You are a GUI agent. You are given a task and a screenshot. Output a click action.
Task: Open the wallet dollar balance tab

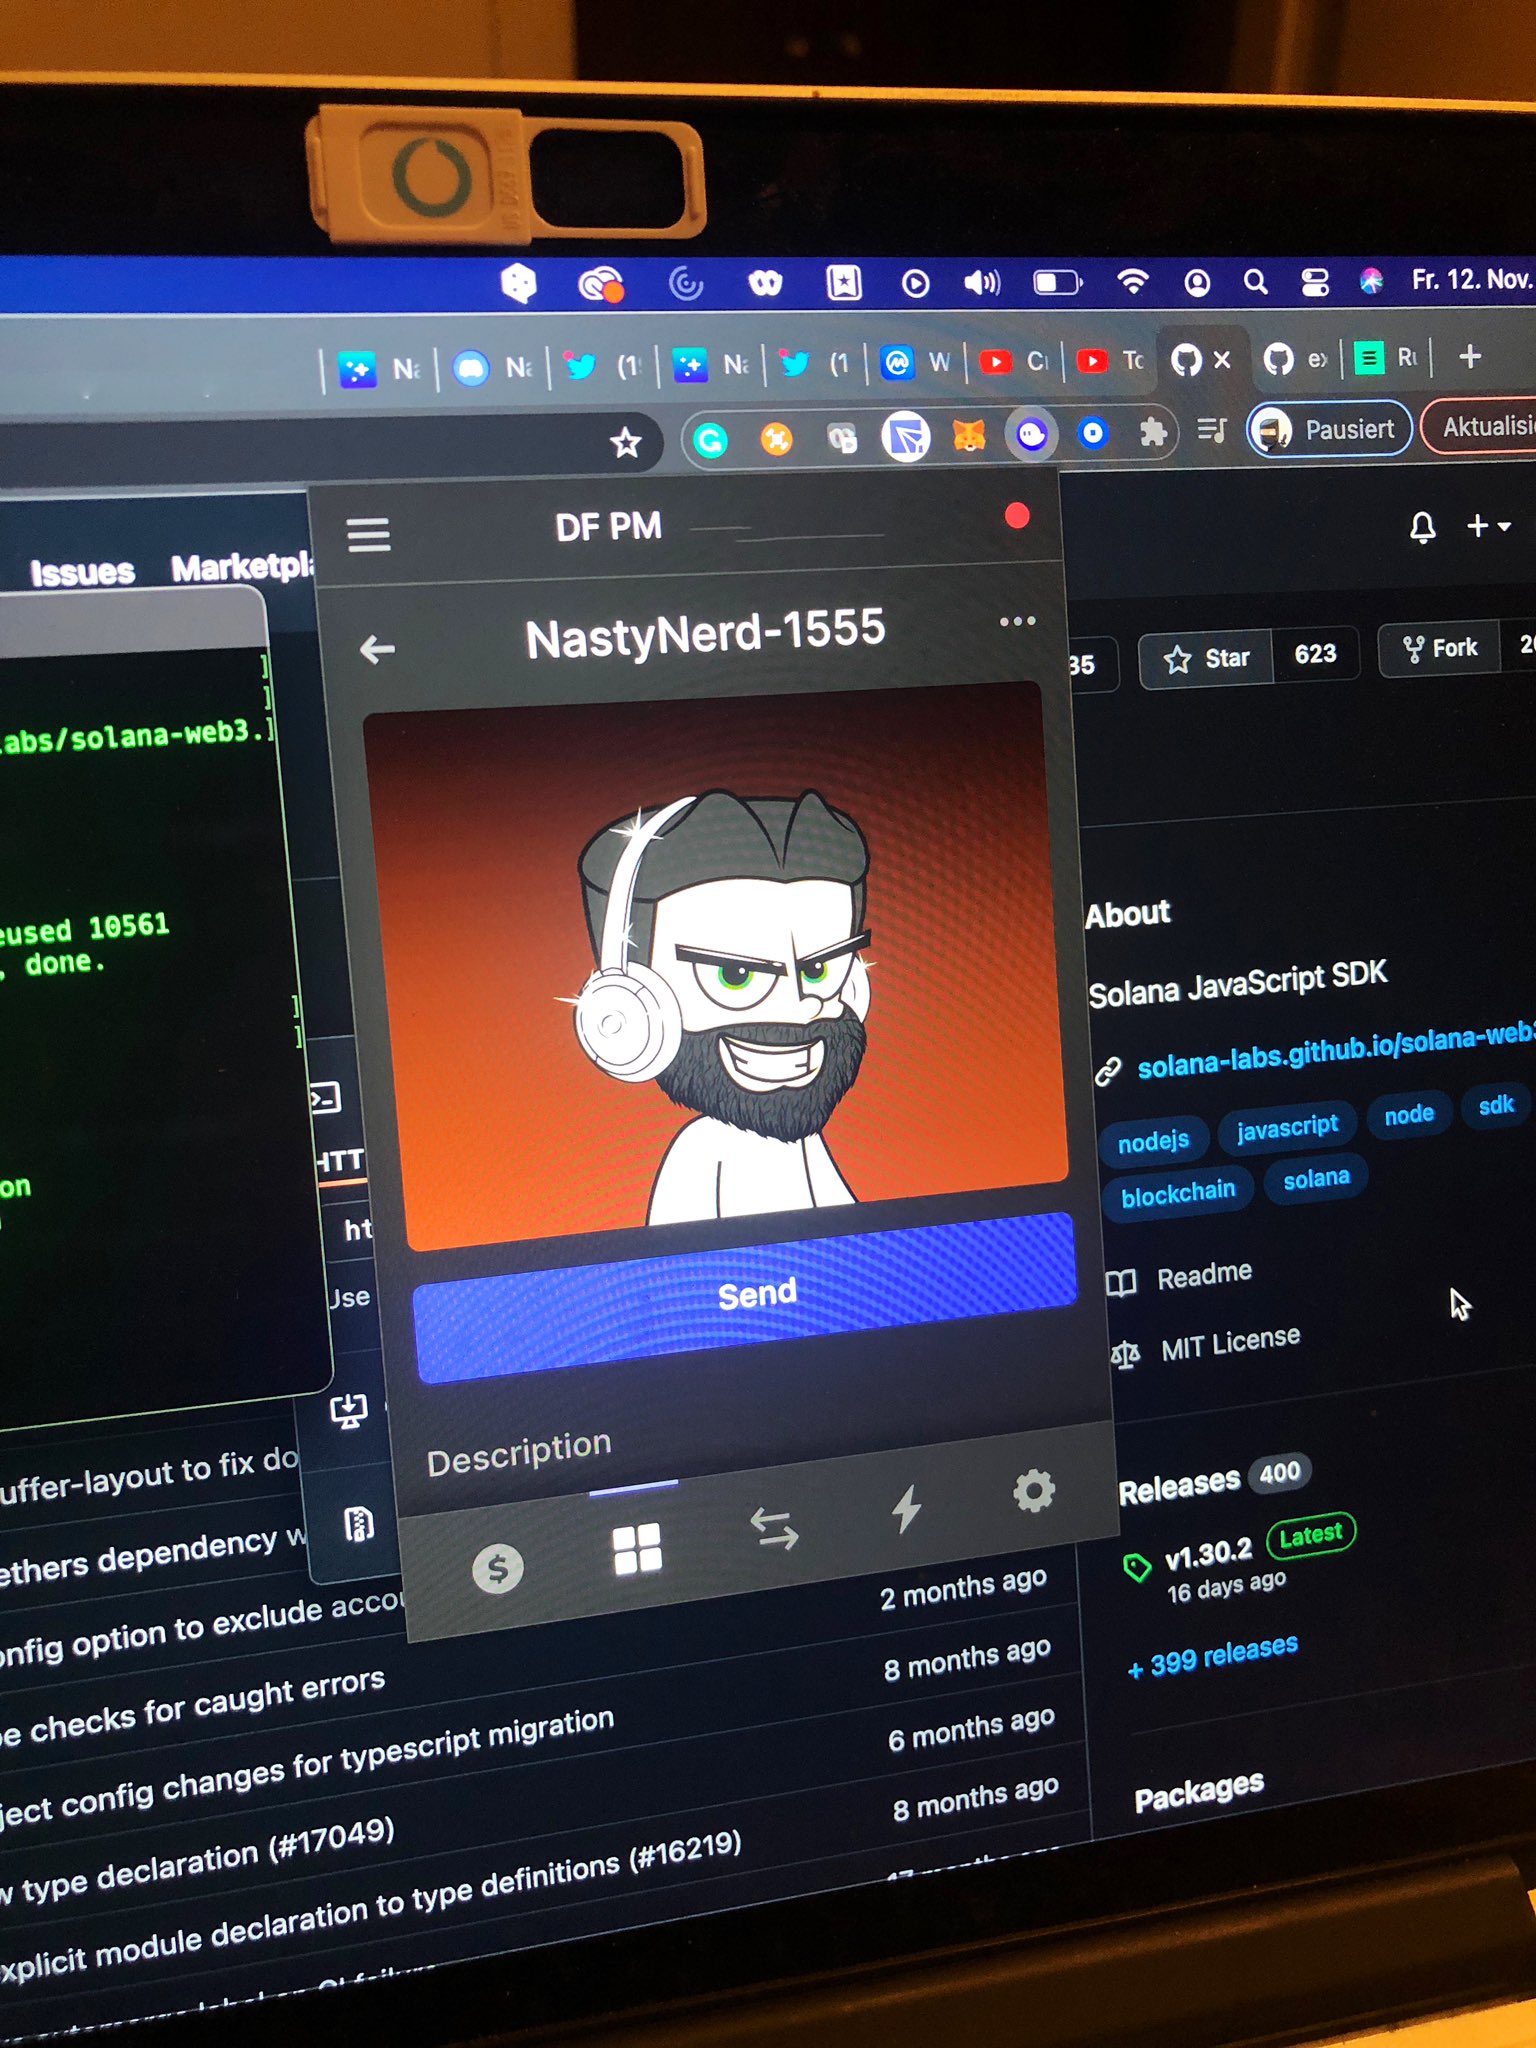click(x=497, y=1568)
